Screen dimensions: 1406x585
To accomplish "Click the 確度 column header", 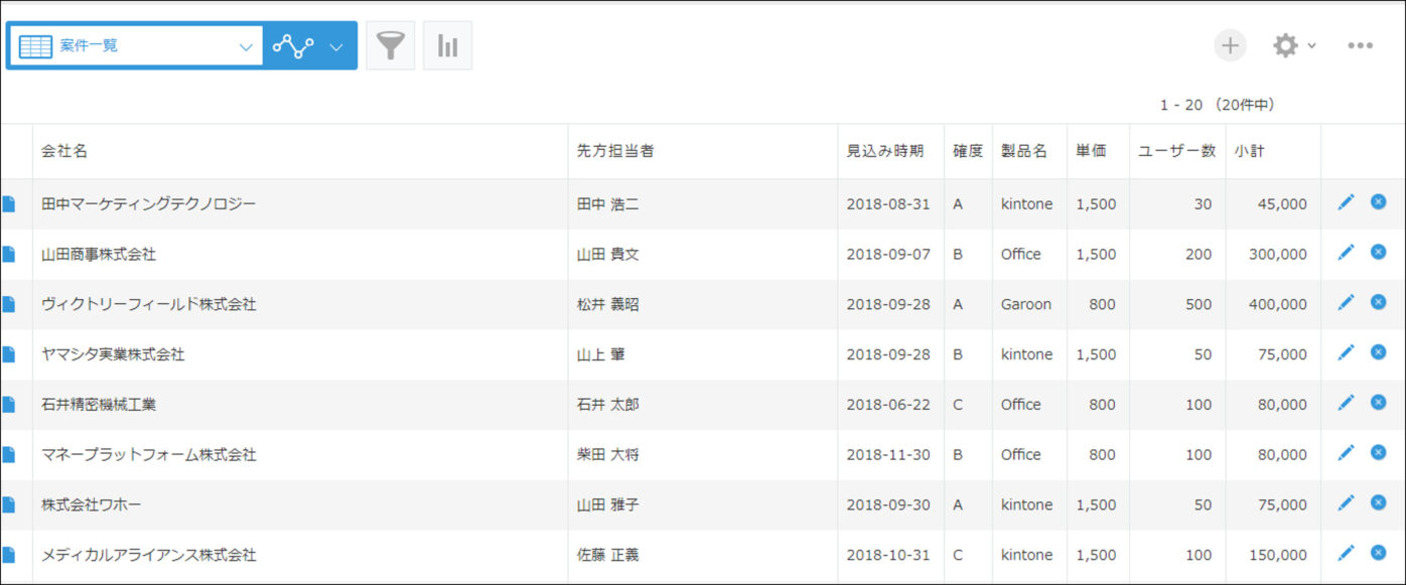I will pos(967,151).
